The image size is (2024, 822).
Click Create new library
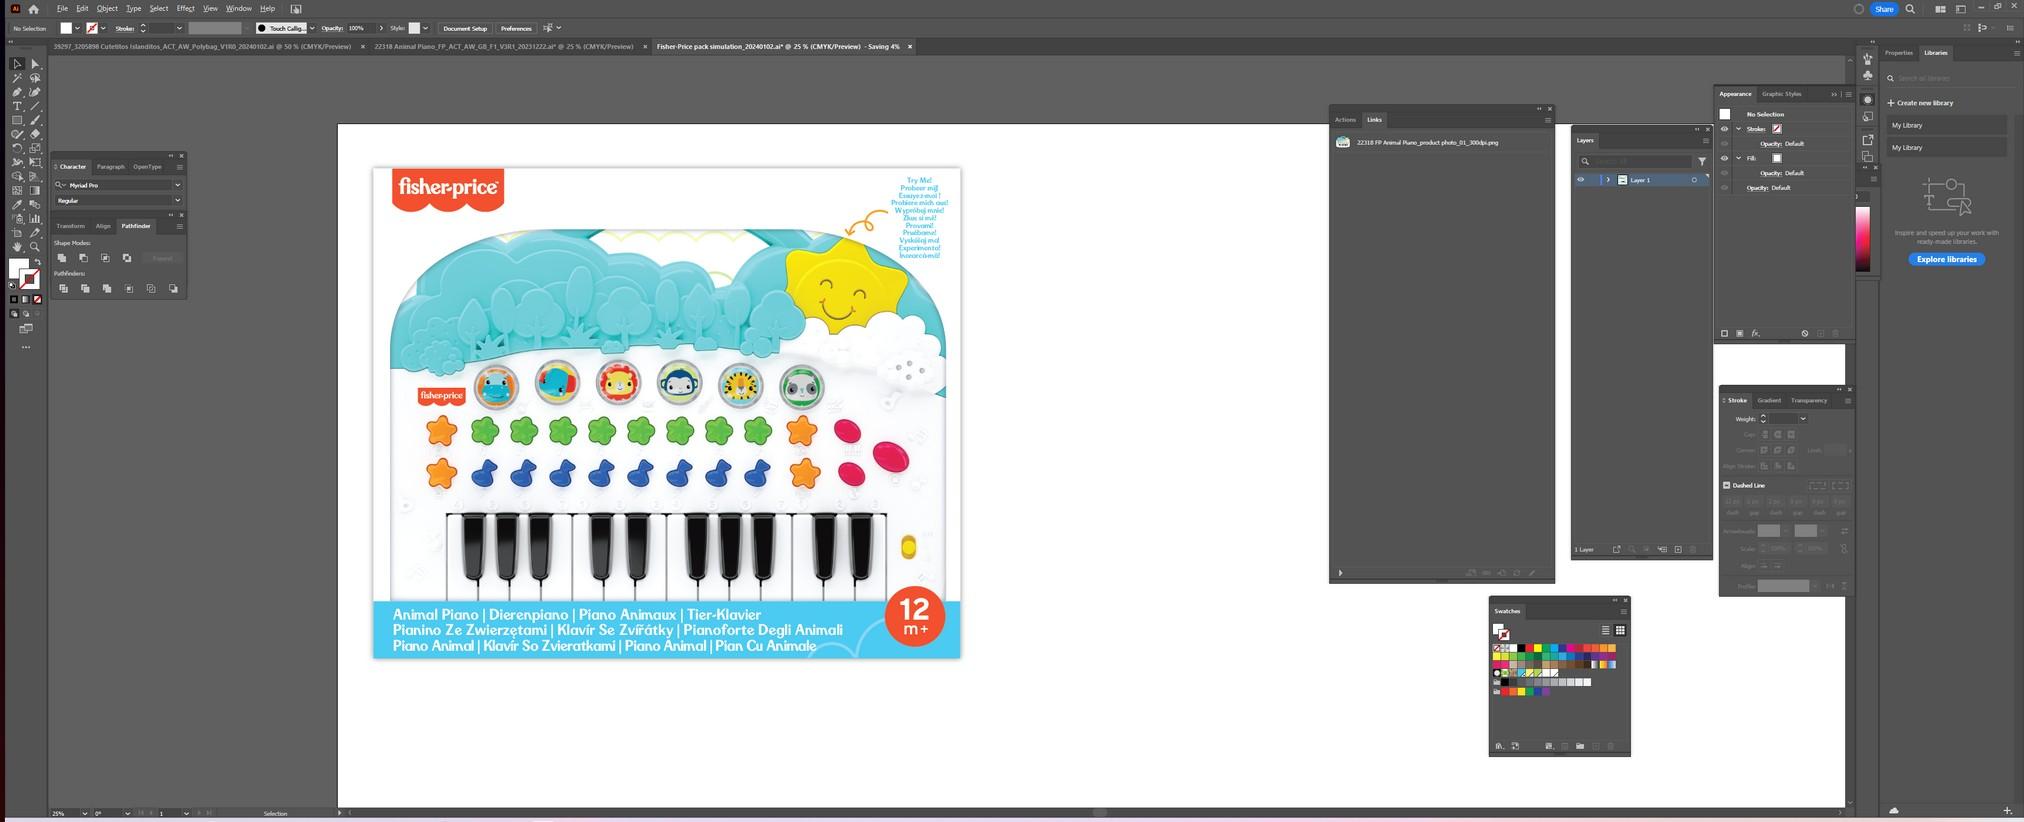(1920, 103)
